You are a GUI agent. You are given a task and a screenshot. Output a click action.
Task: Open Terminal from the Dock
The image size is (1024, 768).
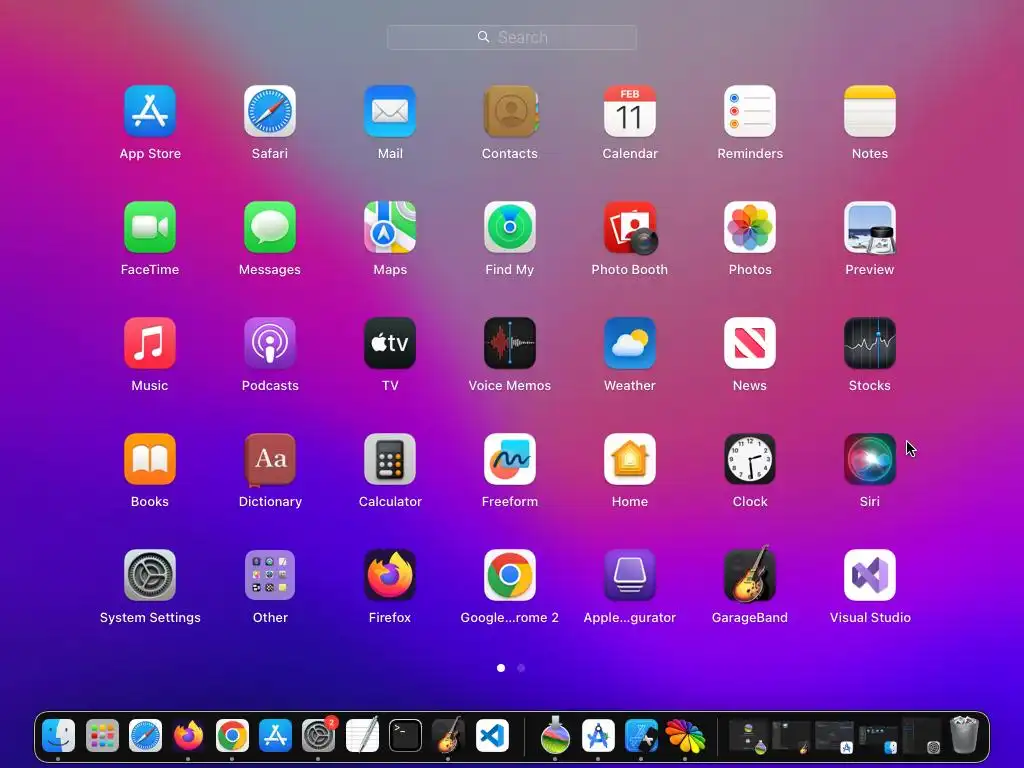(x=405, y=736)
